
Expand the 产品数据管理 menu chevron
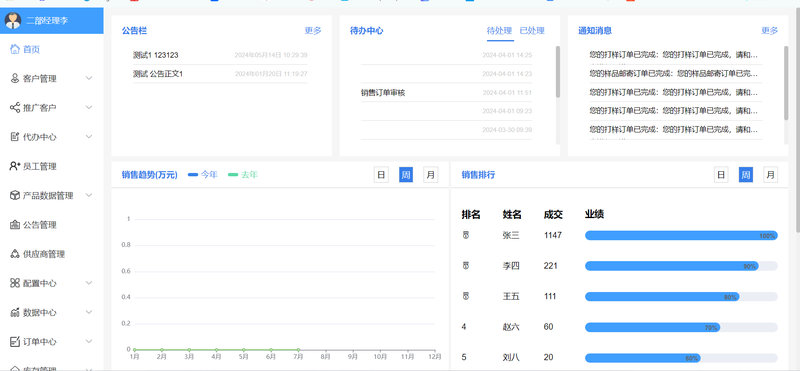pos(89,195)
